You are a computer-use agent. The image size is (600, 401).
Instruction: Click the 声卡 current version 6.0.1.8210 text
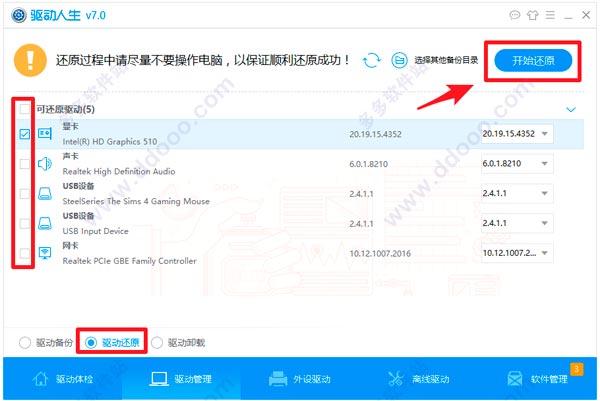pos(368,164)
